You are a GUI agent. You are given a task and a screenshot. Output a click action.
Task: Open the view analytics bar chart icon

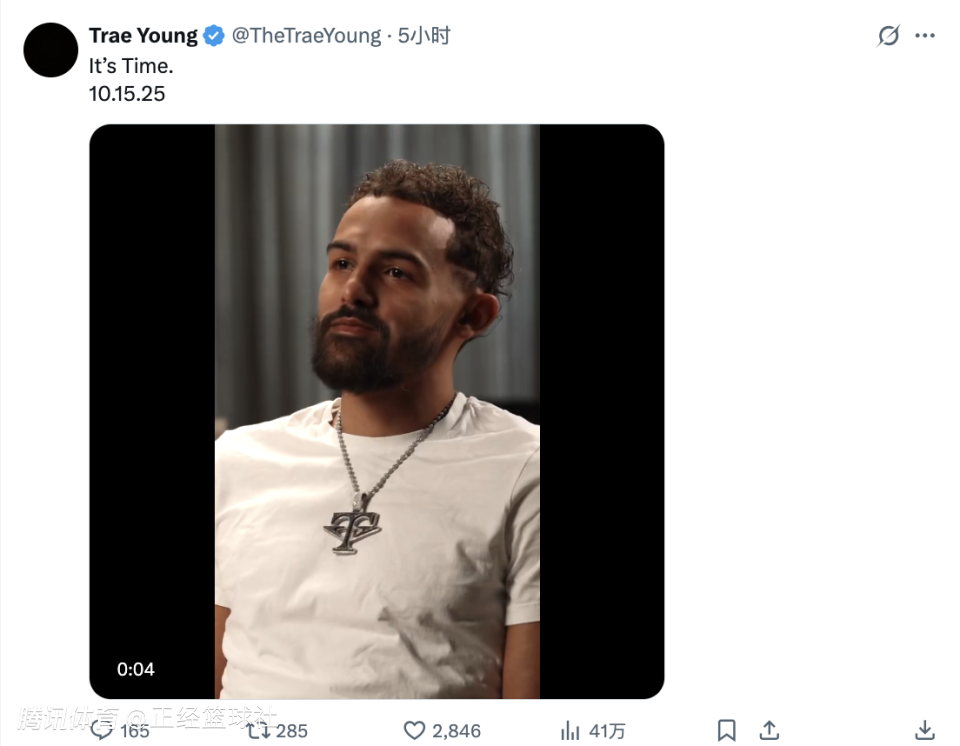[570, 731]
